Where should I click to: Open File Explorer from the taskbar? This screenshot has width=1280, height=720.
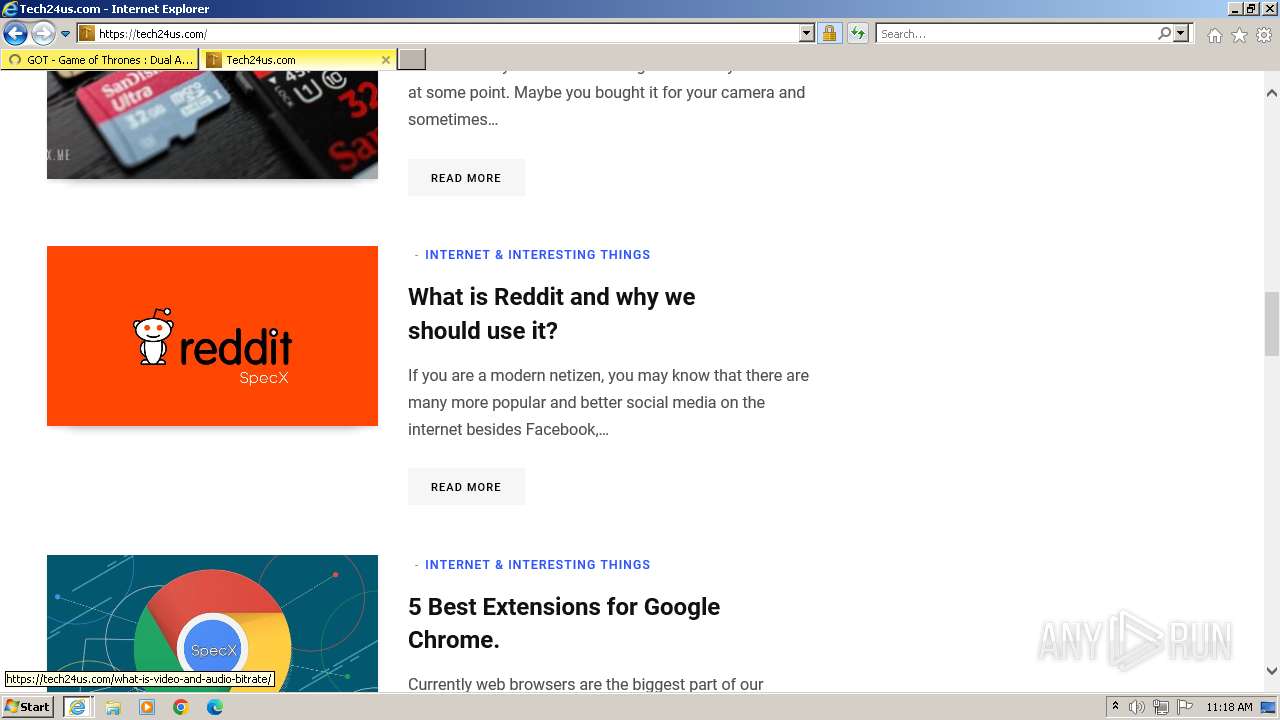[x=113, y=707]
